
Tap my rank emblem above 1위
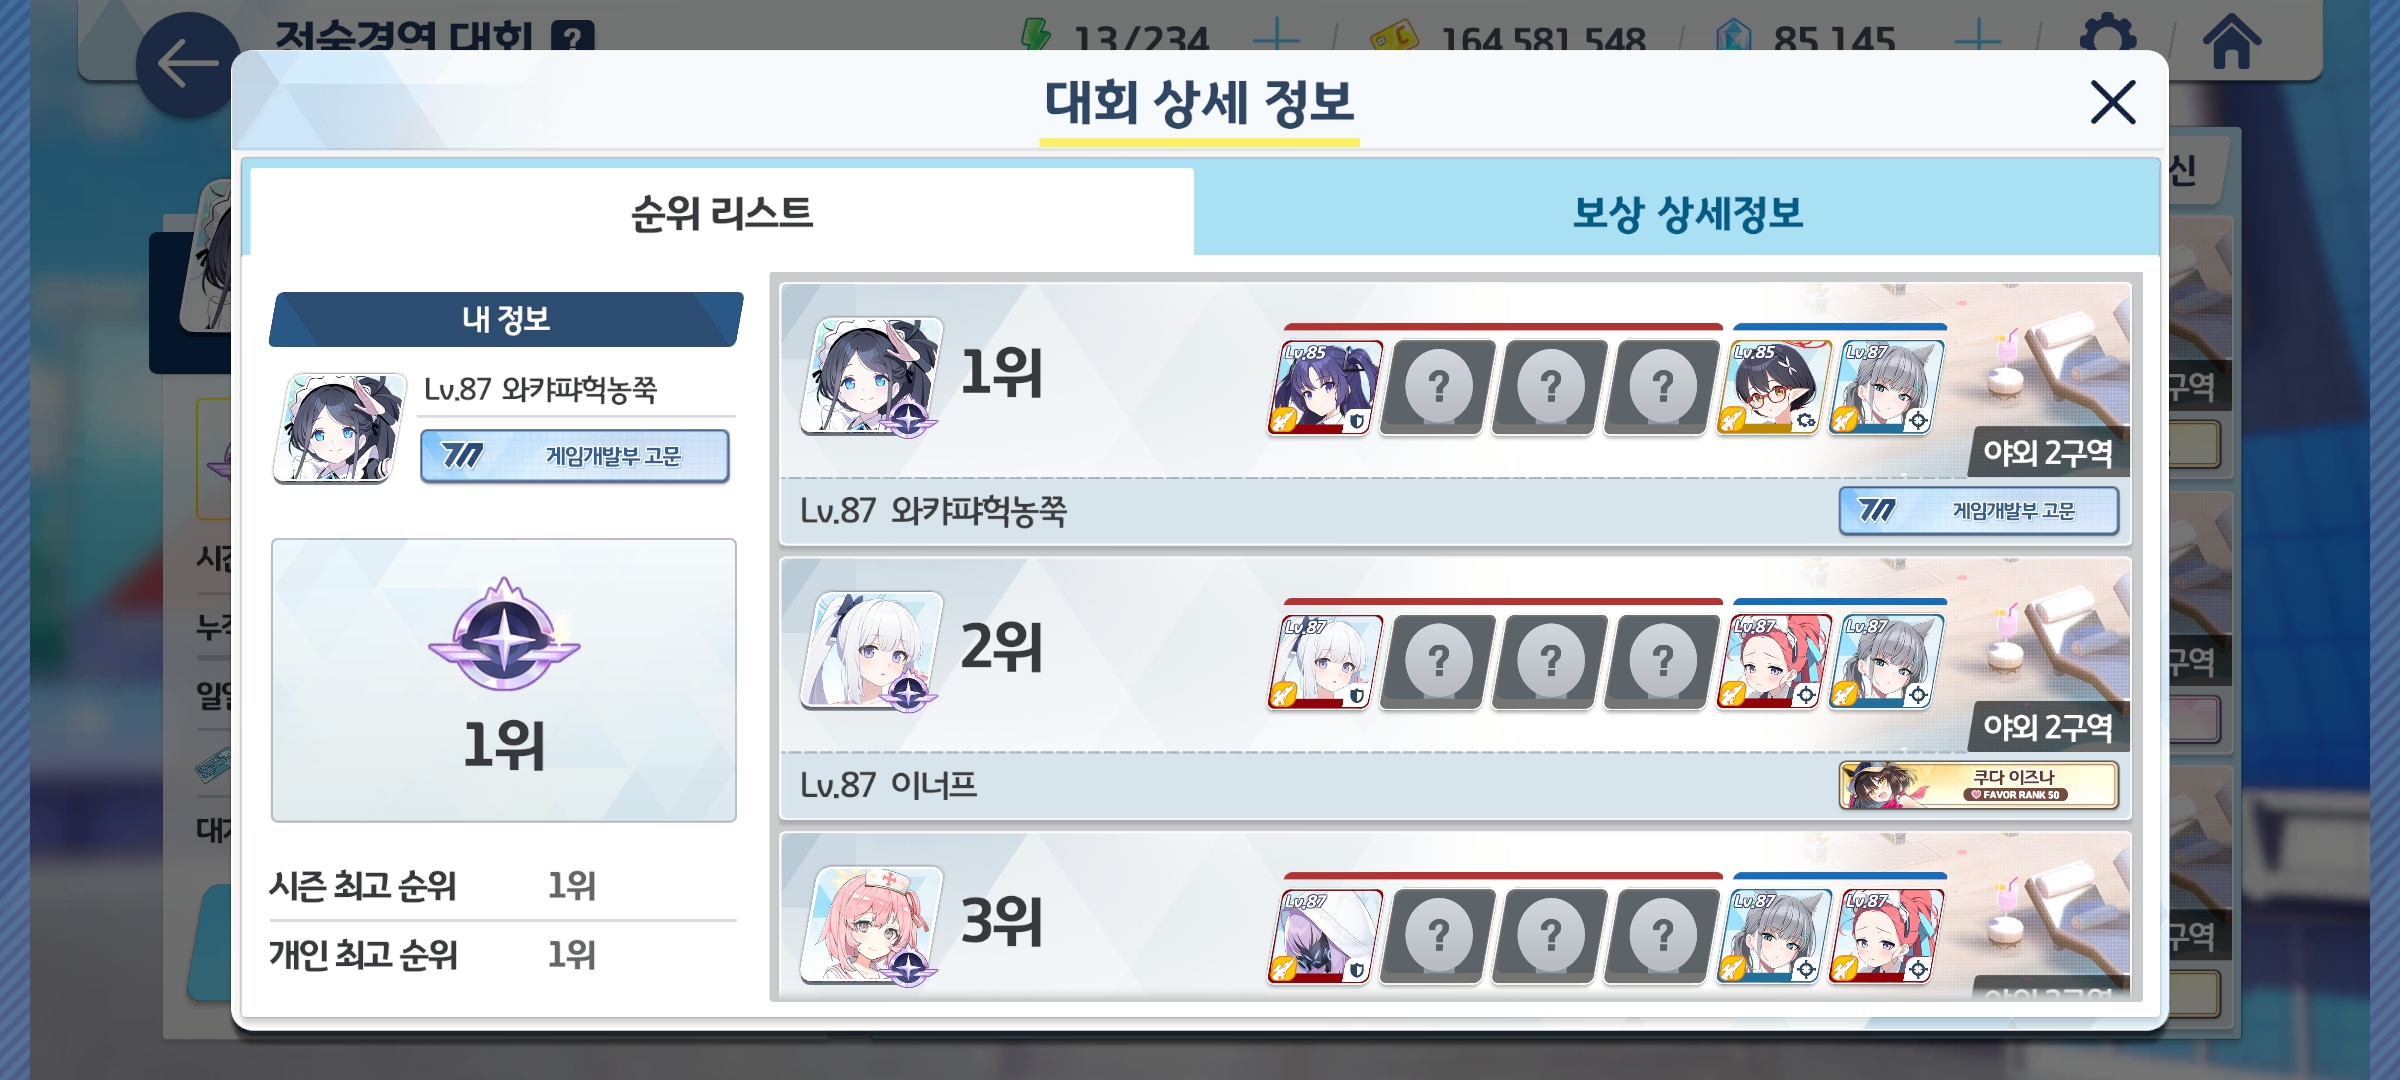pos(504,635)
